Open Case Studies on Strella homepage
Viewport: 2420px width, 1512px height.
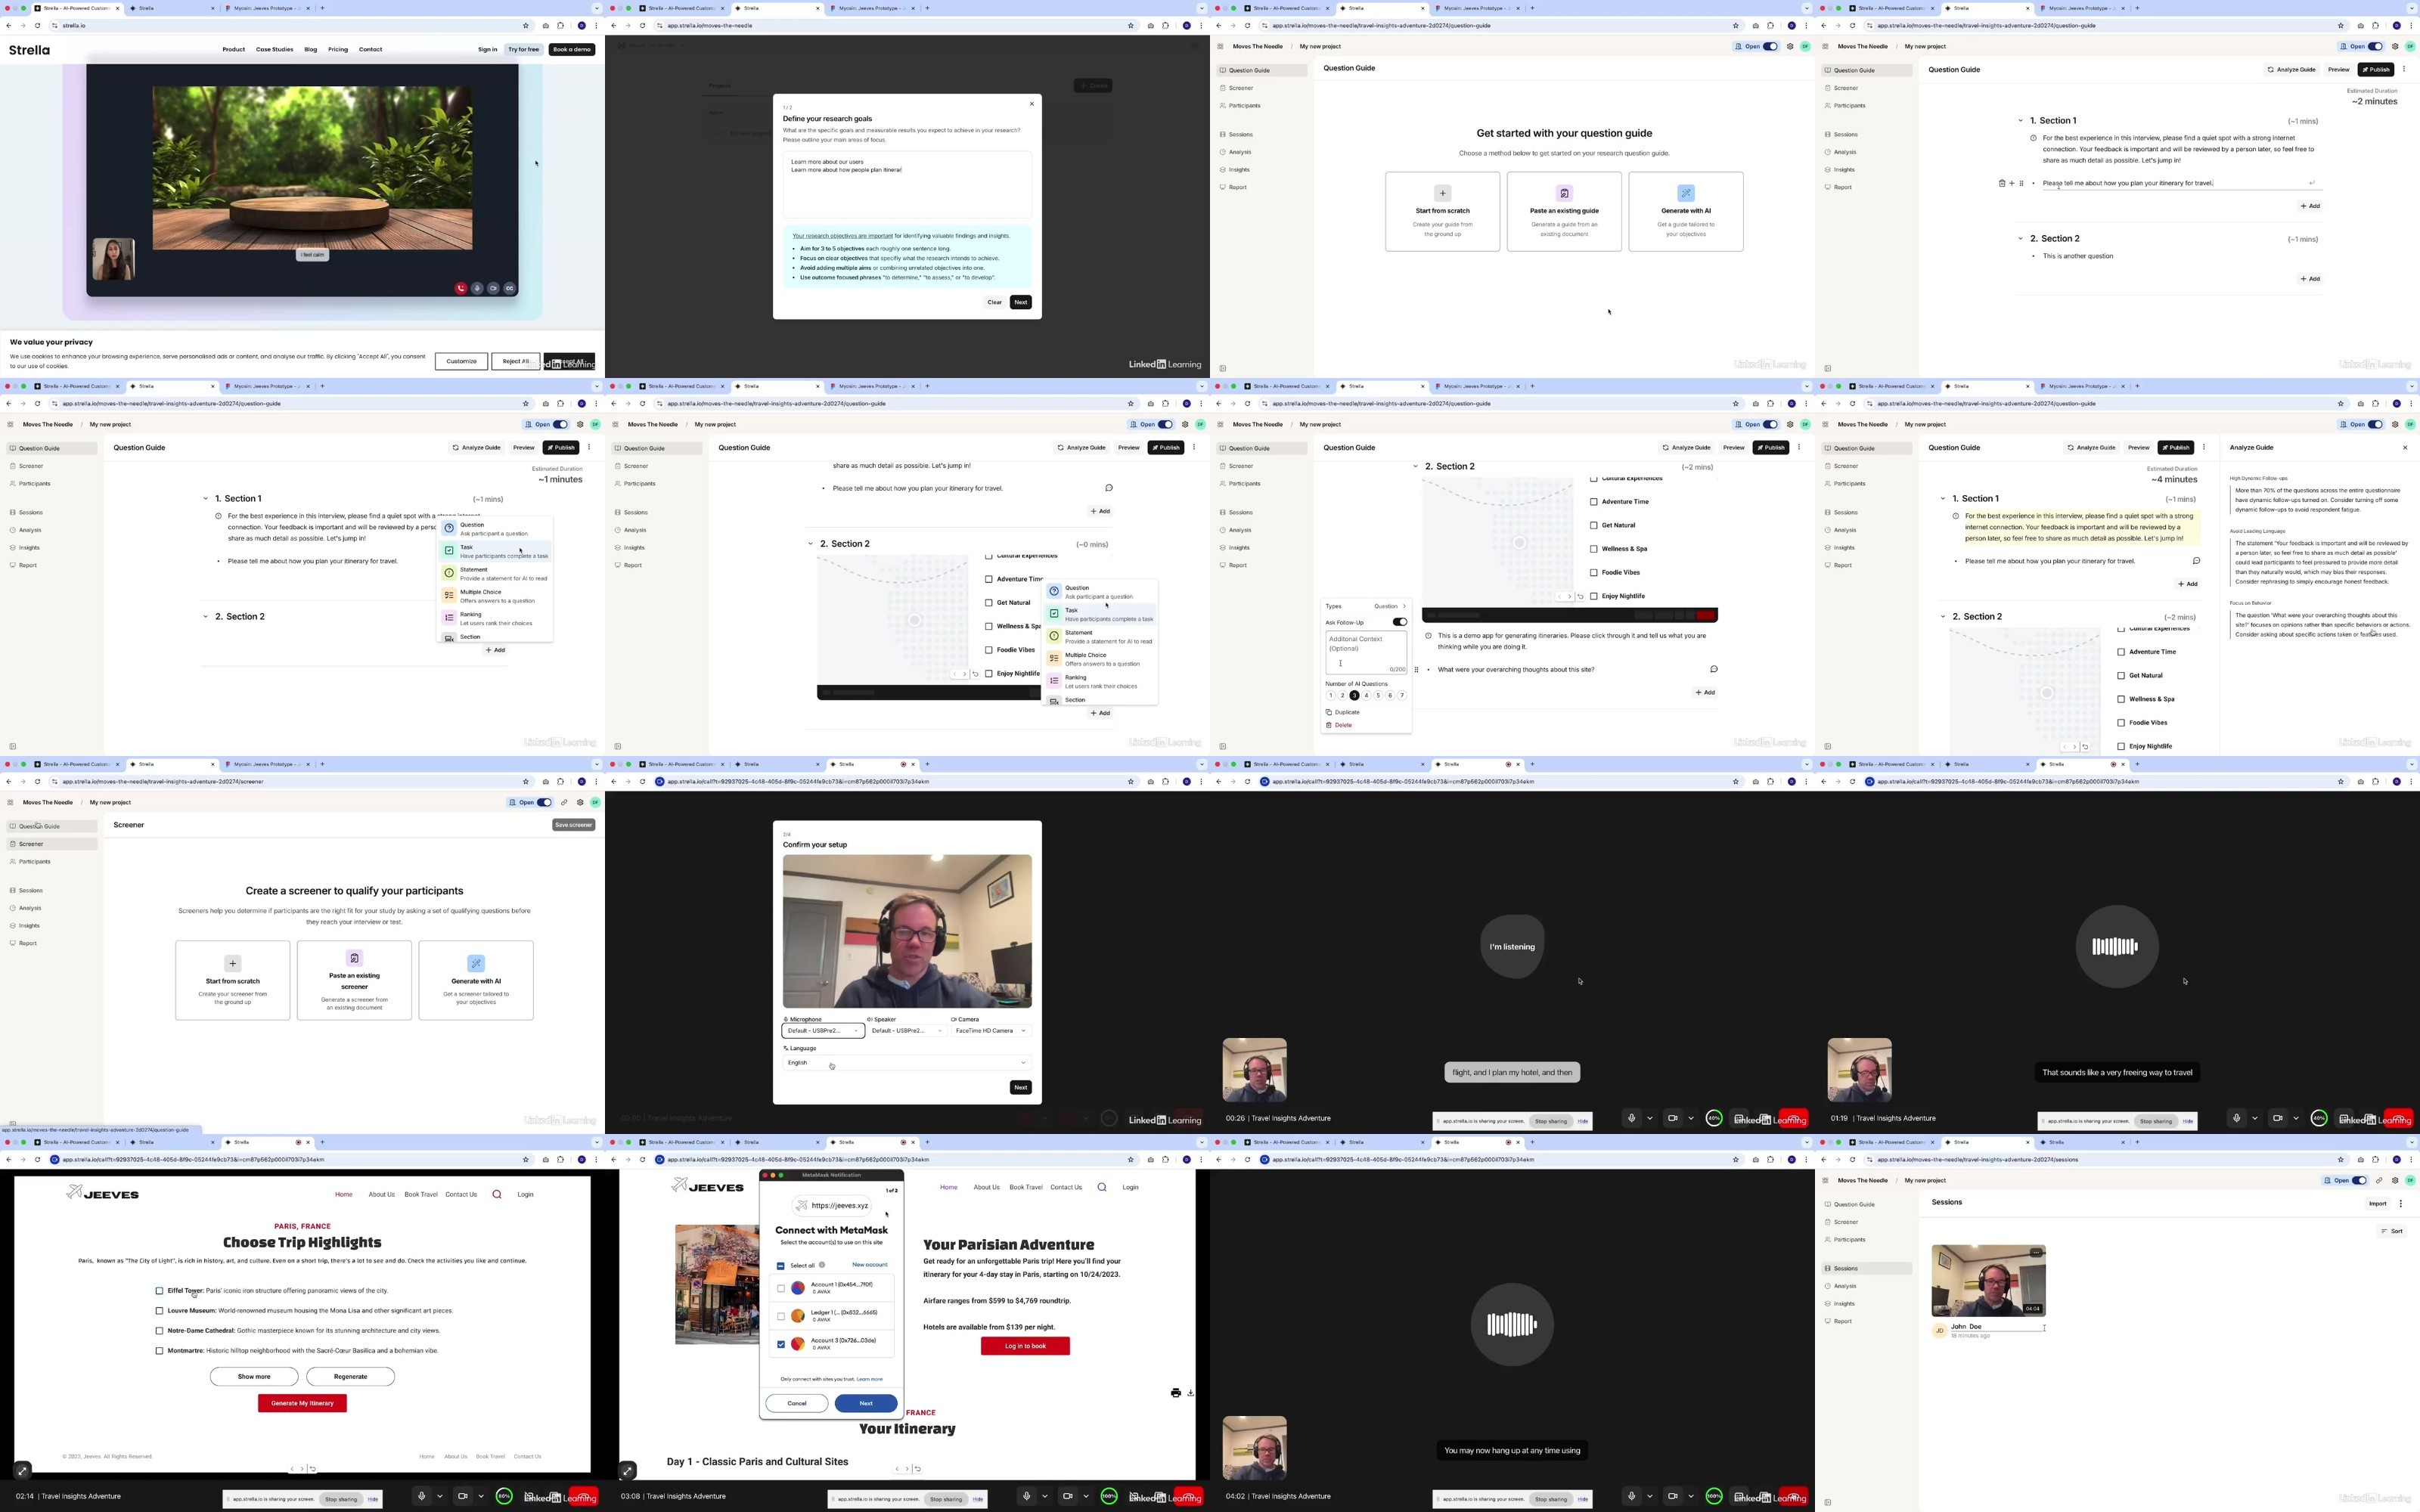274,49
